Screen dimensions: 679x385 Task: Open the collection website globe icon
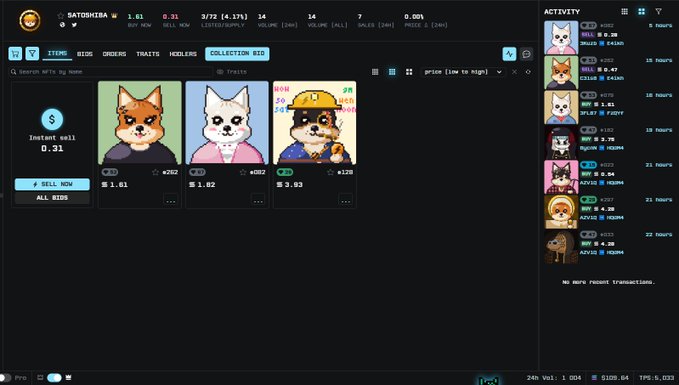click(x=62, y=25)
